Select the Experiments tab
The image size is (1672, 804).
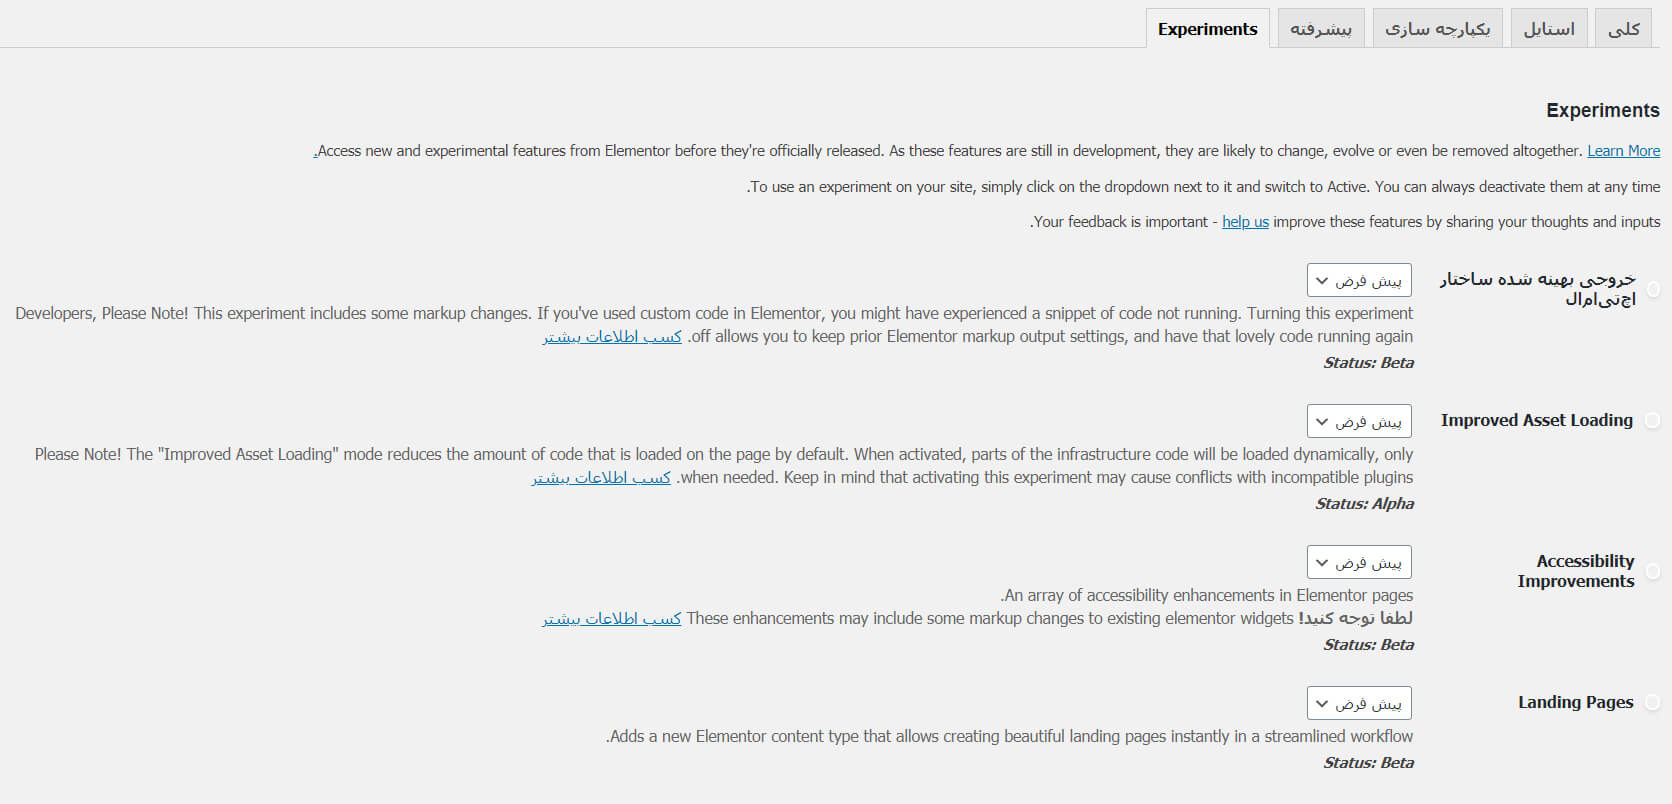point(1207,29)
